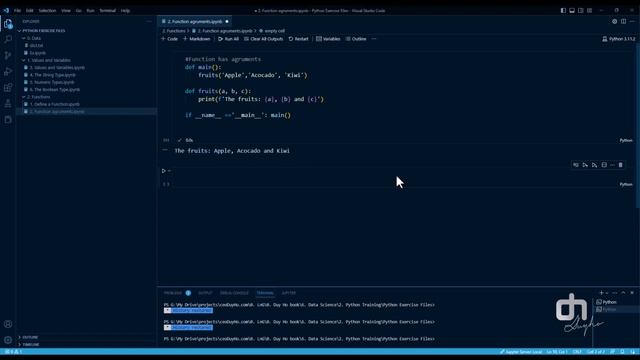Open 4. The String Type notebook file
This screenshot has height=360, width=640.
click(53, 75)
